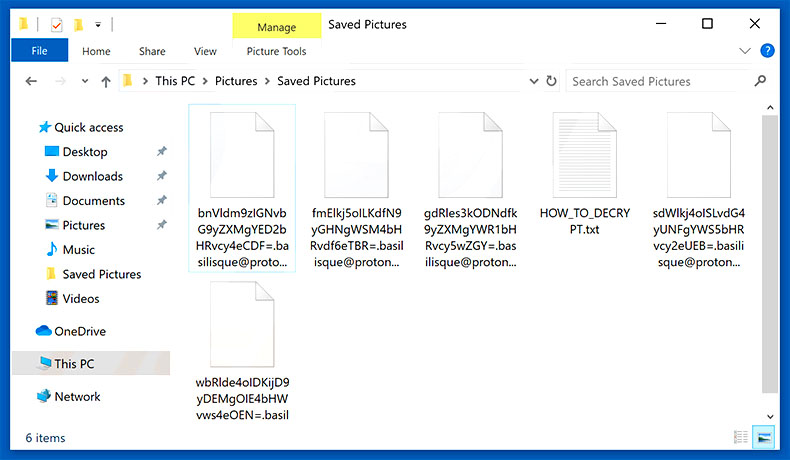Select file icon of gdRles3kODNdfk encrypted file
Viewport: 790px width, 460px height.
coord(471,155)
